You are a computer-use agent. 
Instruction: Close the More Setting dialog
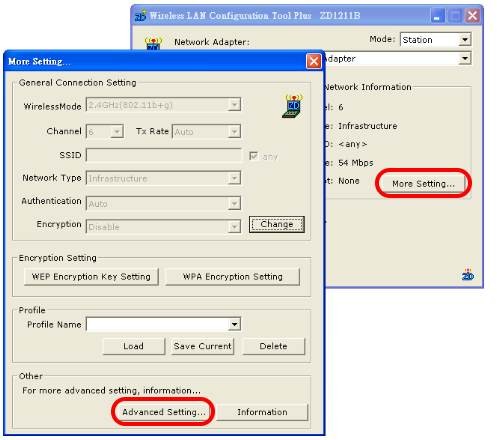[x=313, y=61]
